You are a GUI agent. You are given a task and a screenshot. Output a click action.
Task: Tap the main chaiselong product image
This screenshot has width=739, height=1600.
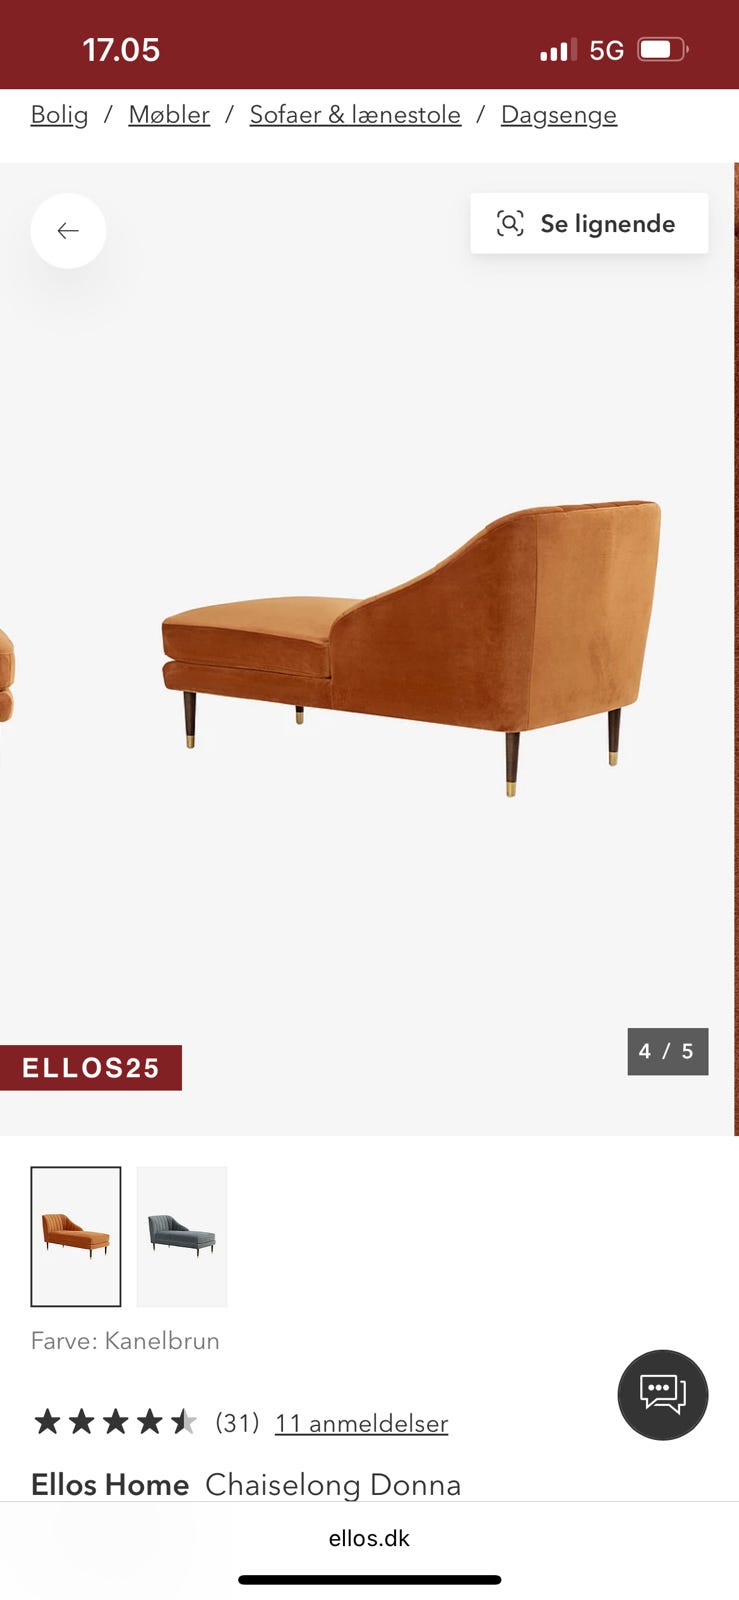[411, 647]
